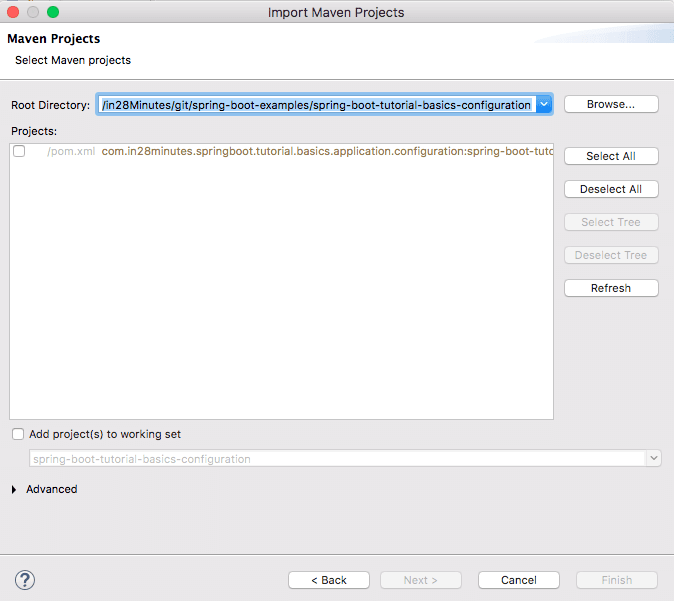
Task: Click the Next > button
Action: point(421,580)
